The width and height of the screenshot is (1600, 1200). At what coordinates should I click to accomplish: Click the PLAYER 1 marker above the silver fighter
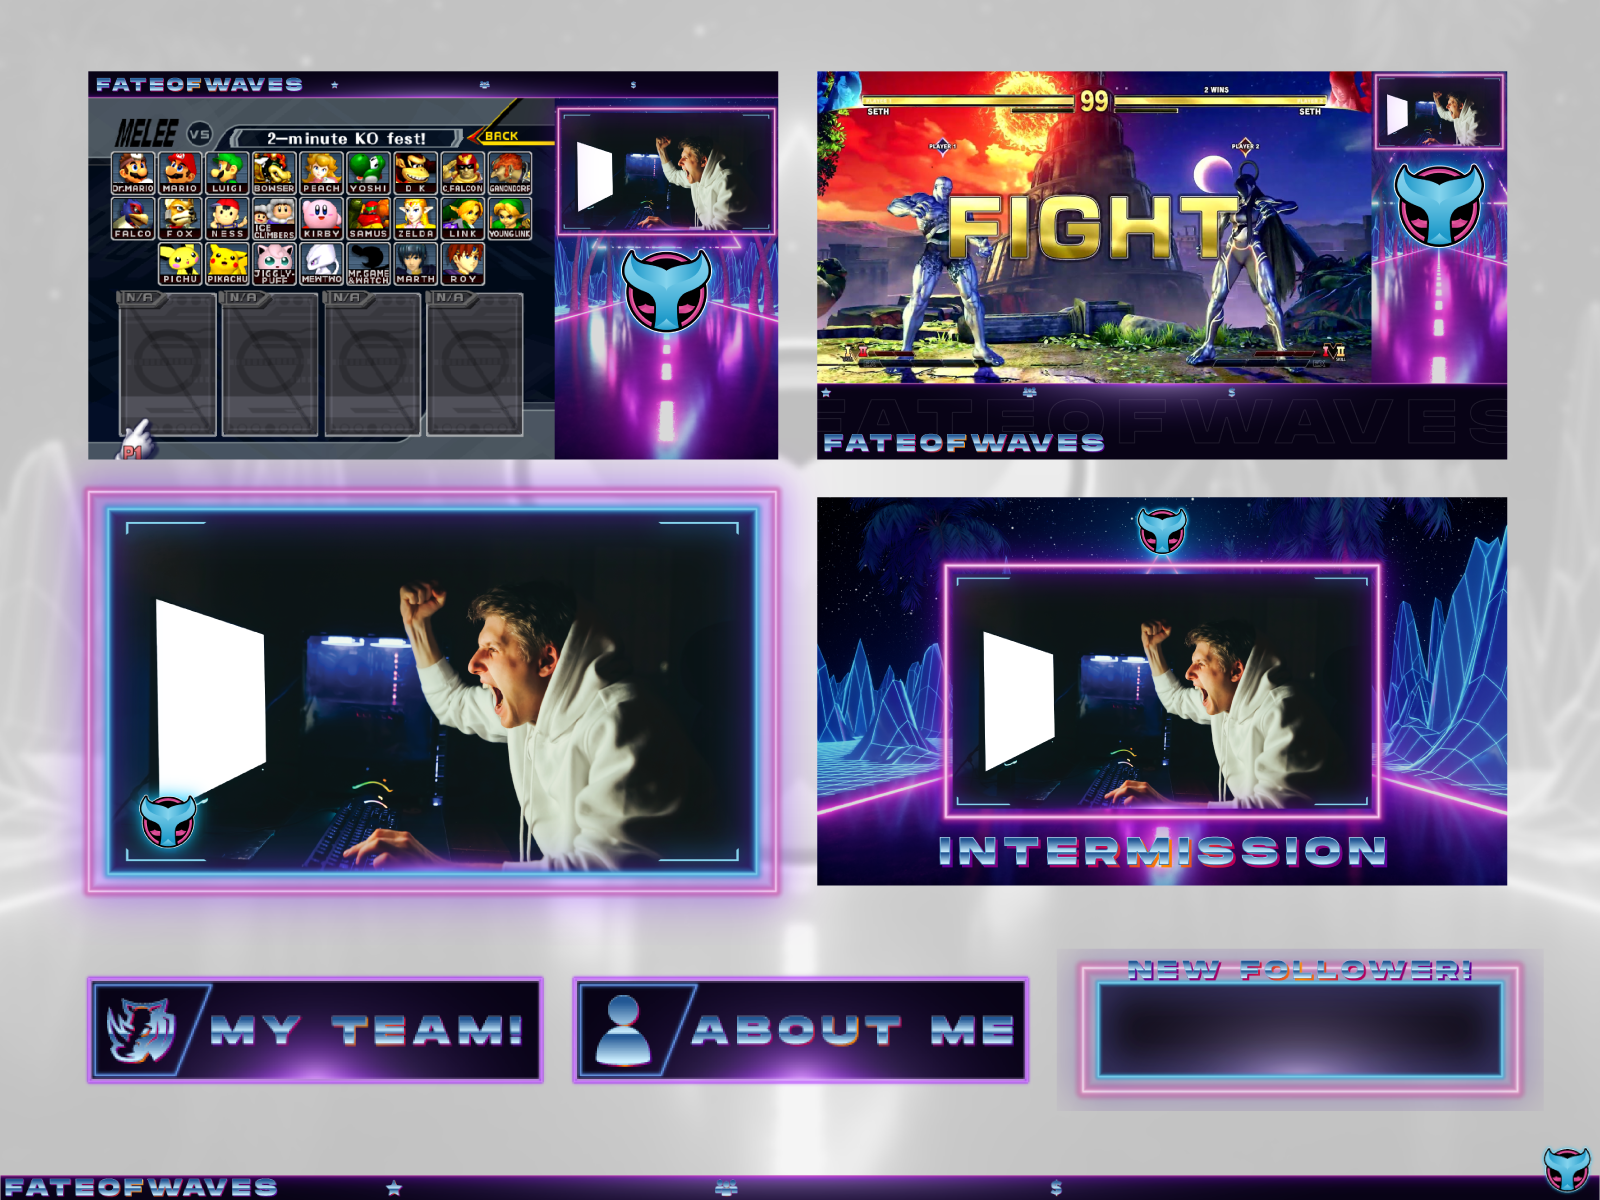[x=942, y=147]
